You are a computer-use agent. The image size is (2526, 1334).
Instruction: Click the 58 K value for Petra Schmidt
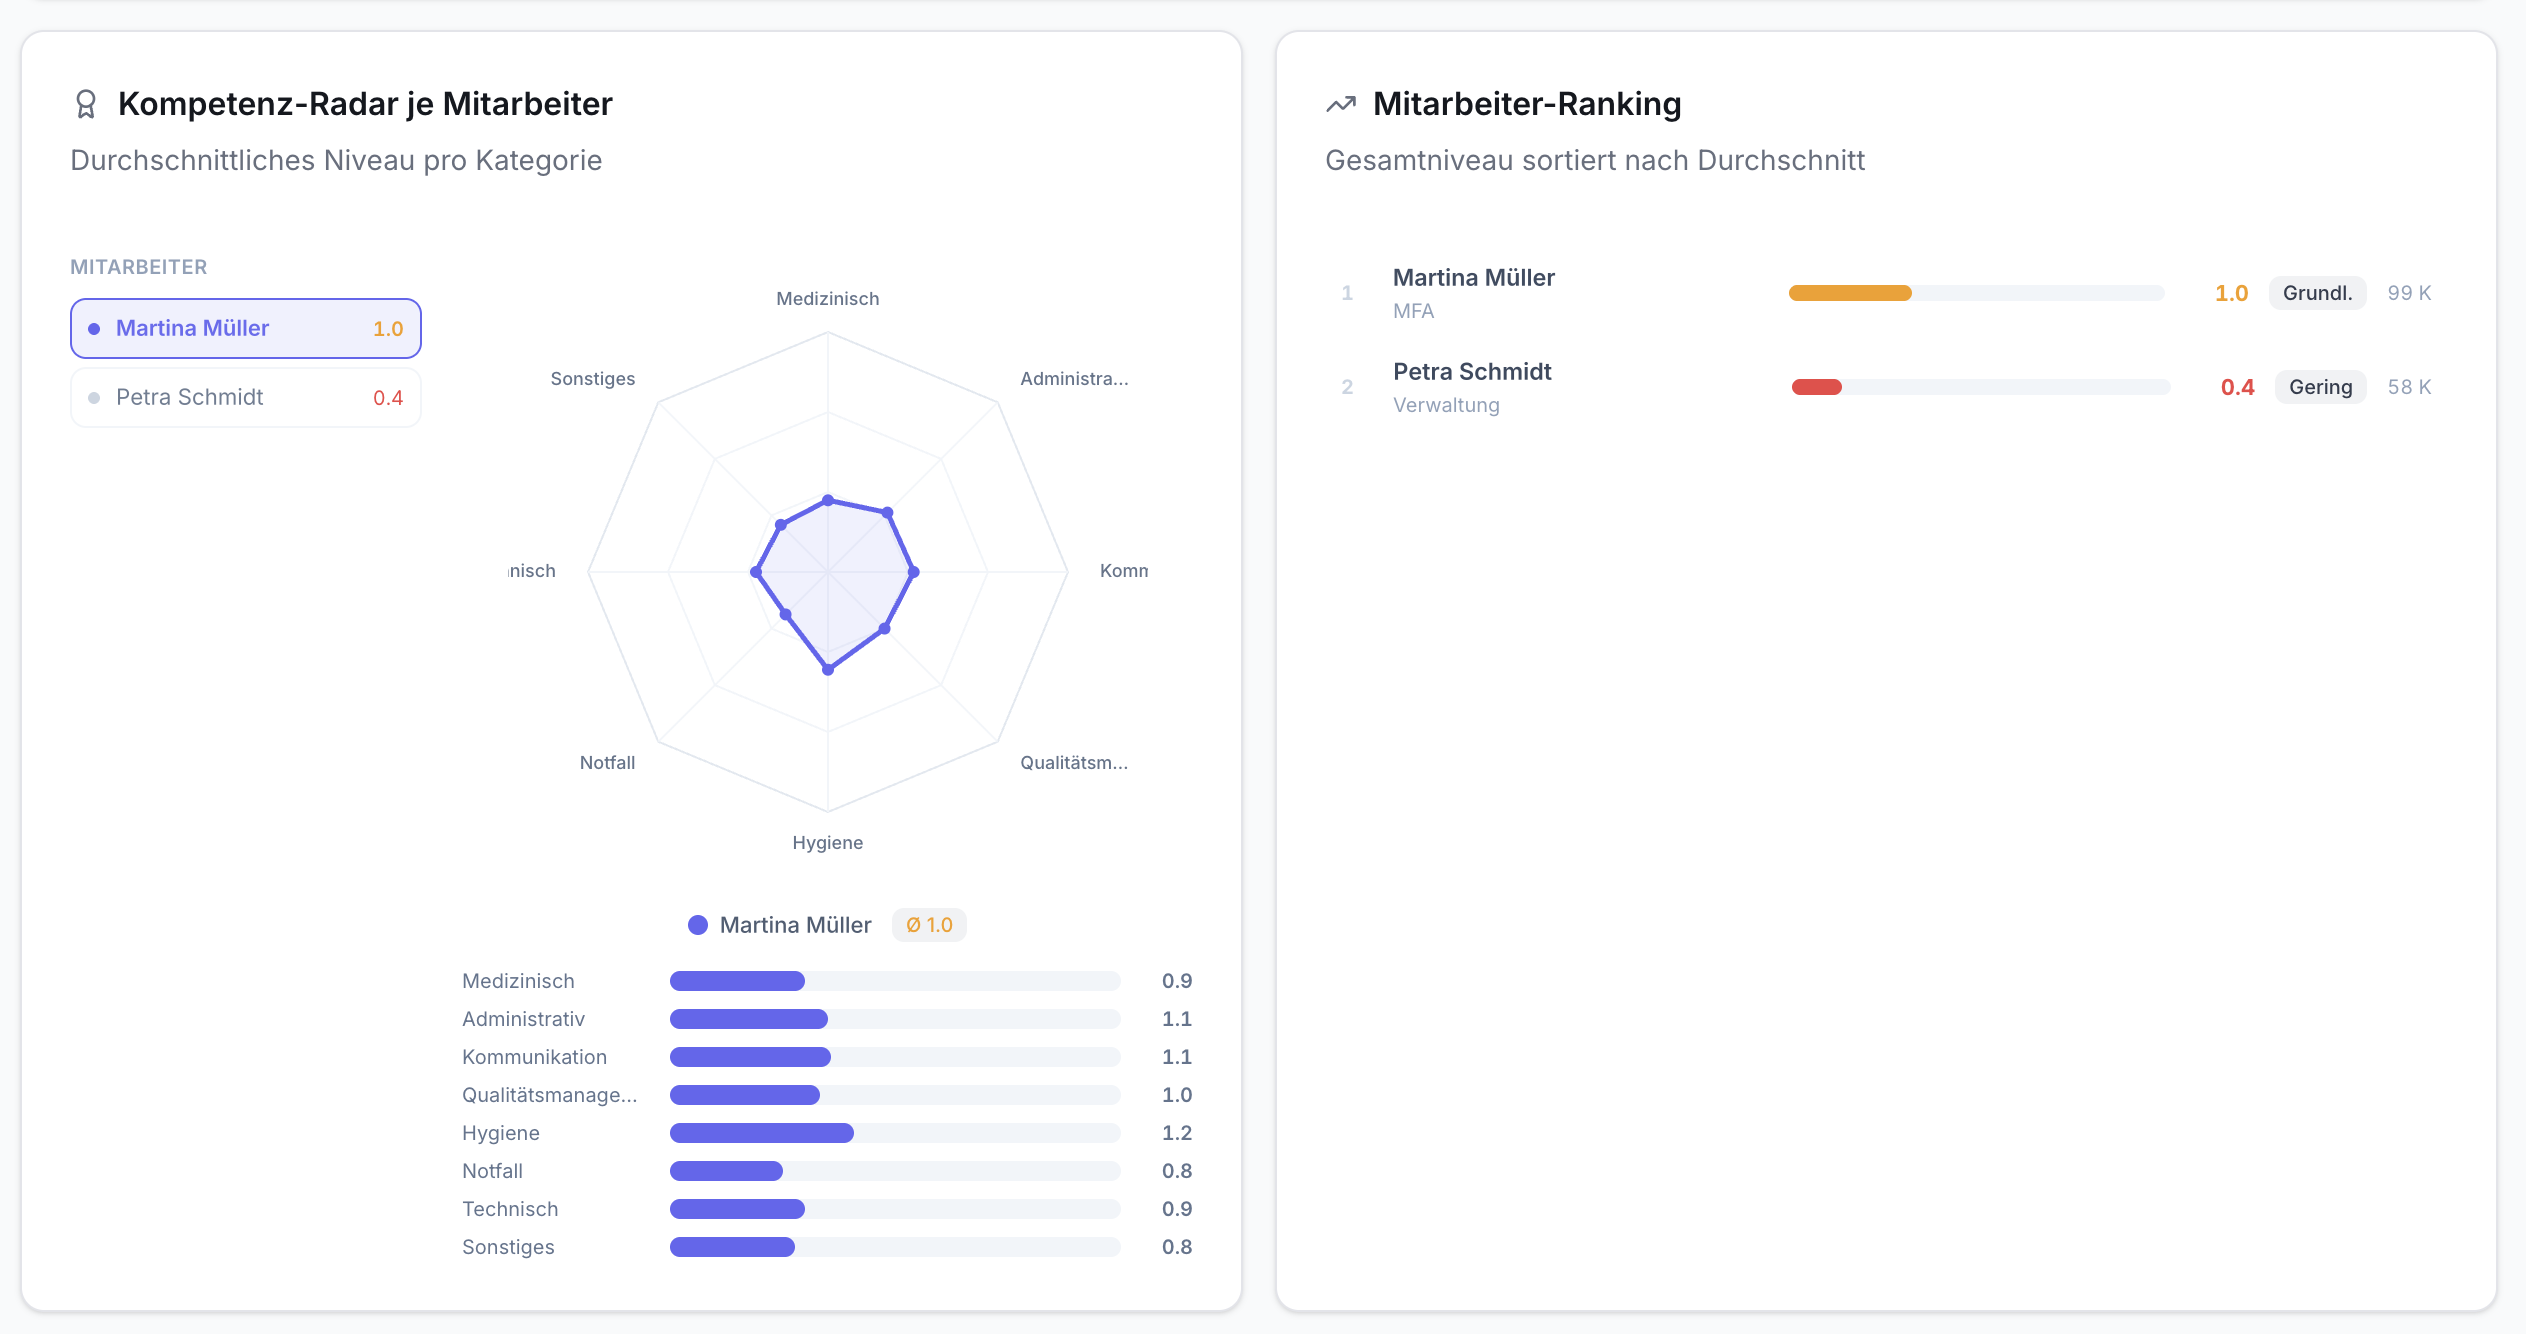coord(2409,387)
